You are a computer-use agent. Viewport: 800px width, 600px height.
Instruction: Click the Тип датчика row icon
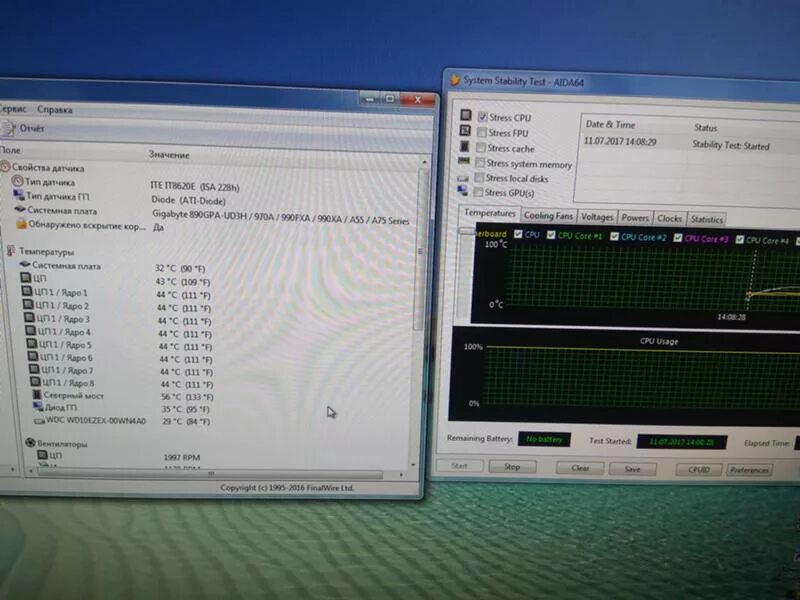(17, 181)
